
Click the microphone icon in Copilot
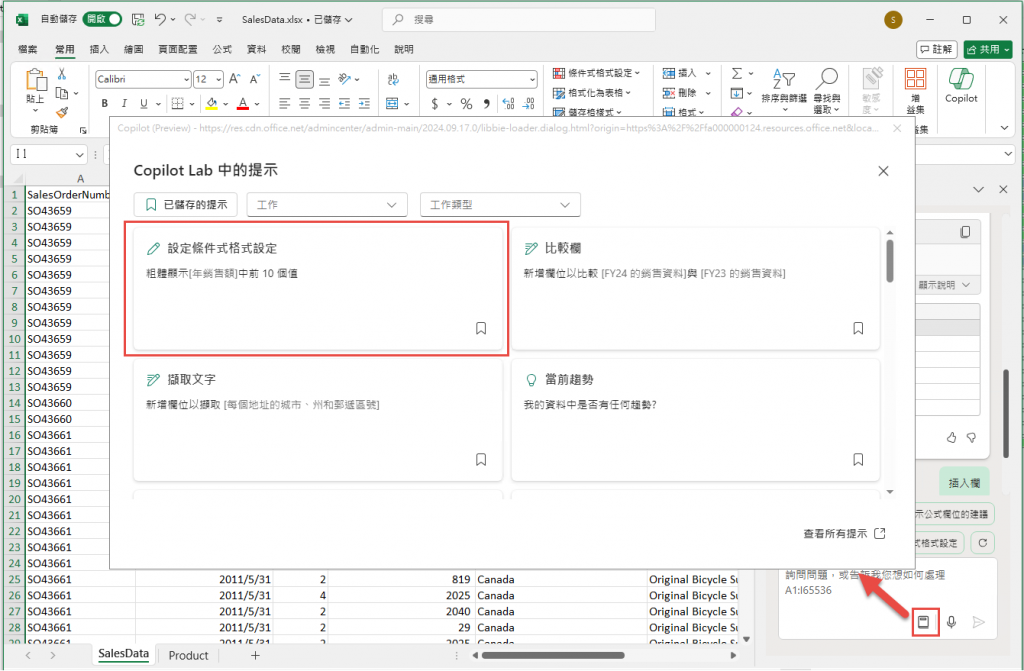click(952, 622)
